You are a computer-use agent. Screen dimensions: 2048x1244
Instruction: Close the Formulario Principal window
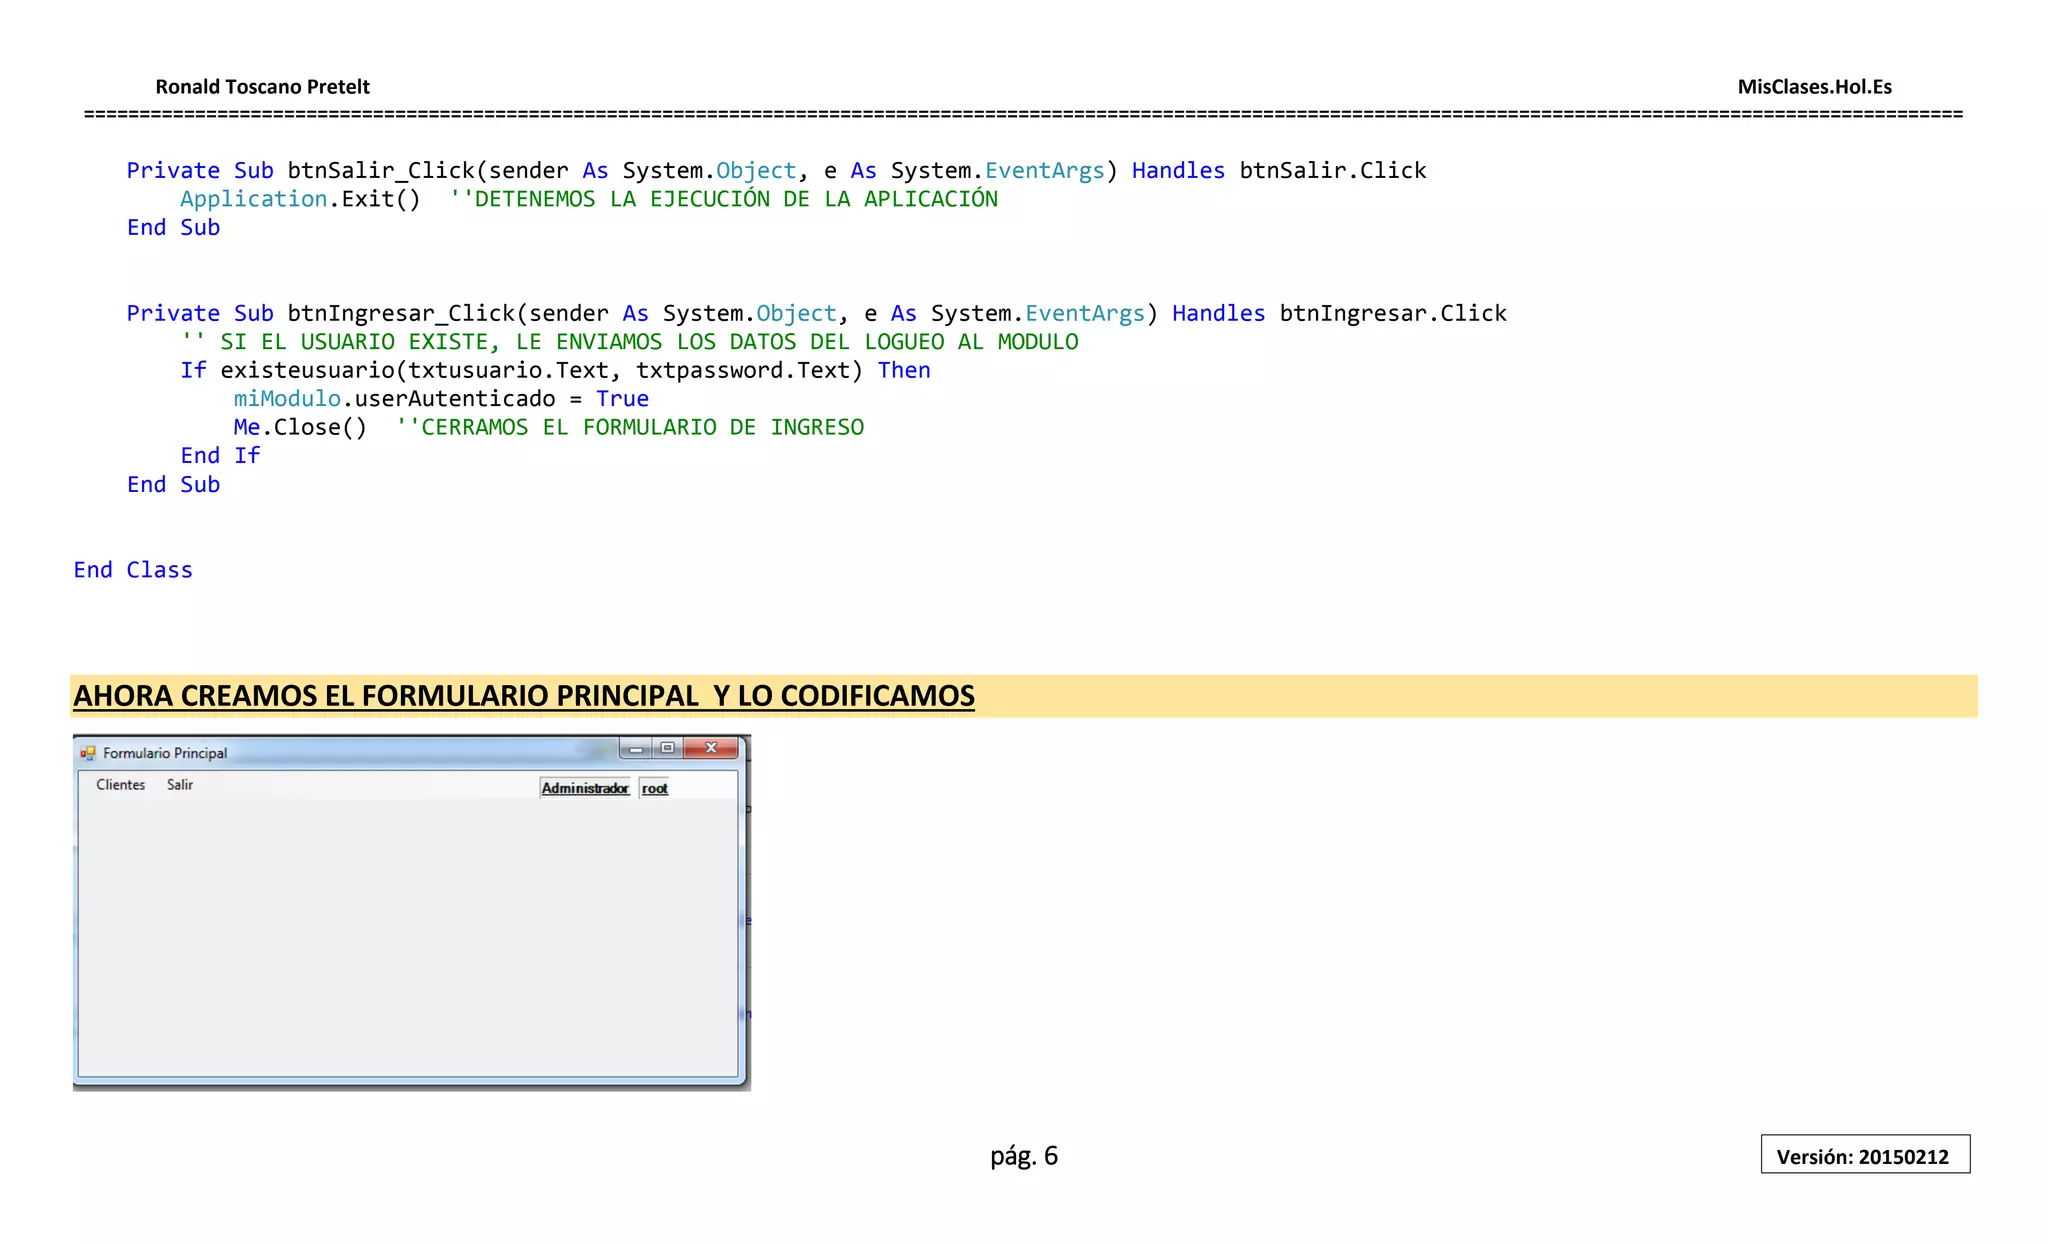point(711,748)
